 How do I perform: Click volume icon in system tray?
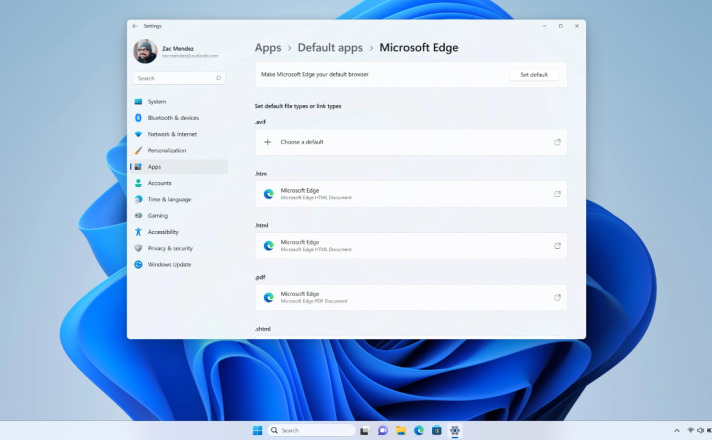[700, 430]
